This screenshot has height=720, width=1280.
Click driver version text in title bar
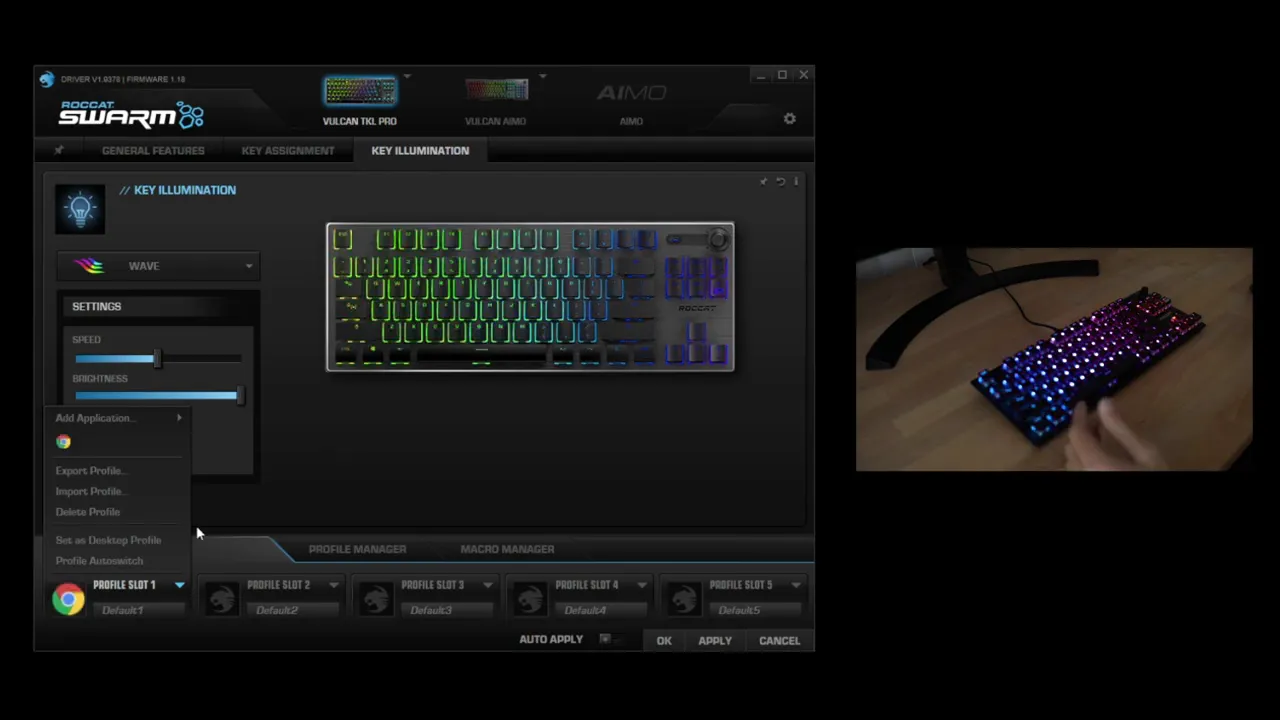click(x=123, y=79)
